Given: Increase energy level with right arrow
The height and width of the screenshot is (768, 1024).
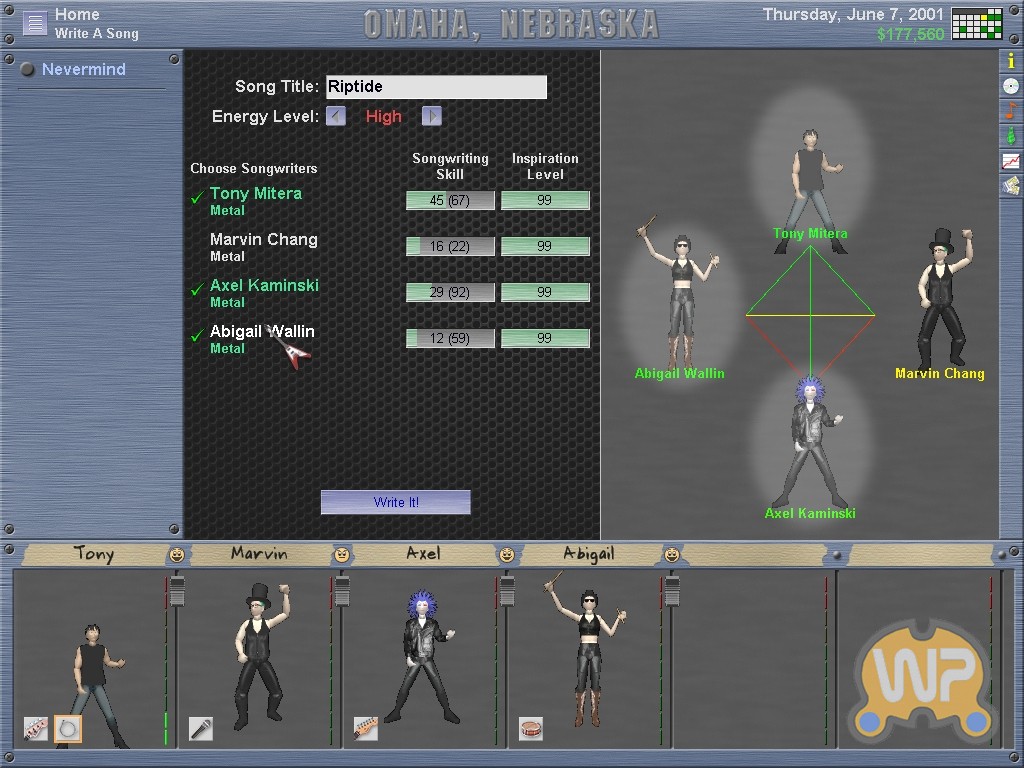Looking at the screenshot, I should point(431,116).
